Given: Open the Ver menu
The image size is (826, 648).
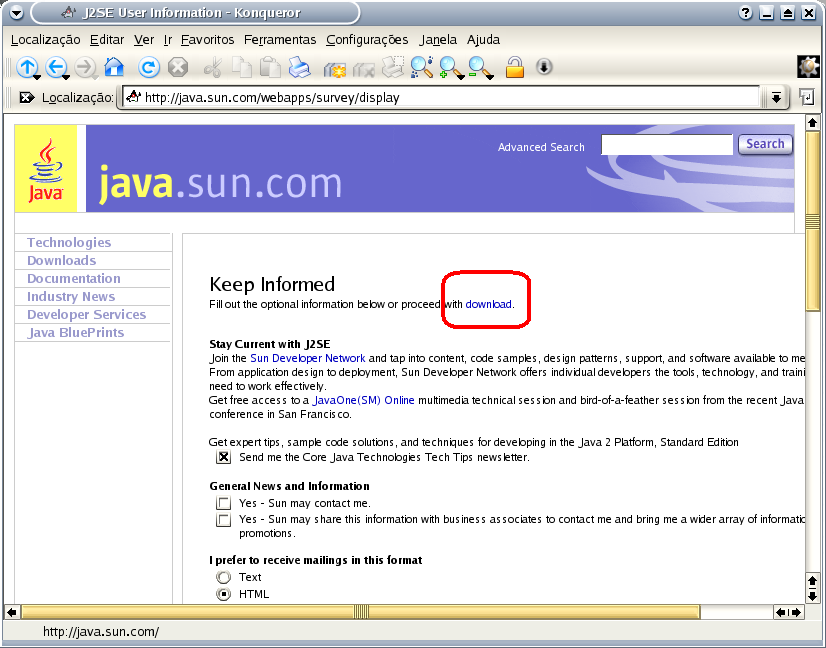Looking at the screenshot, I should [x=144, y=40].
